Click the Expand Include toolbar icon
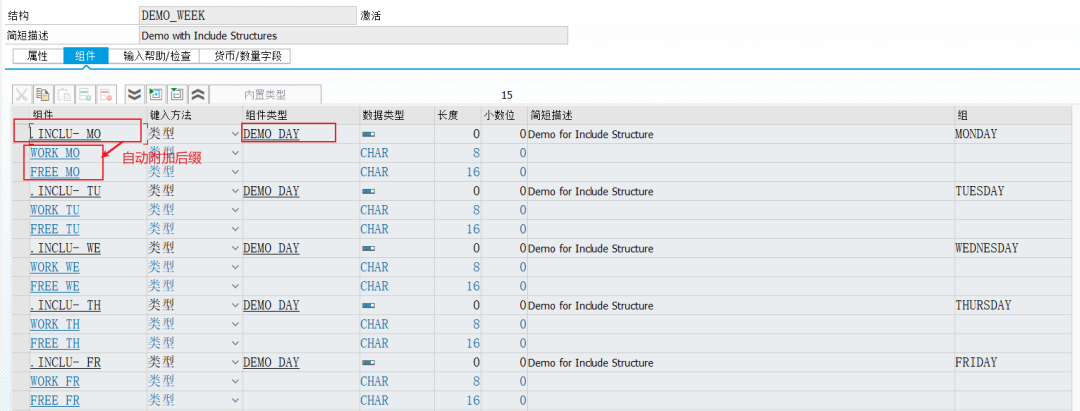Screen dimensions: 1080x411 156,94
